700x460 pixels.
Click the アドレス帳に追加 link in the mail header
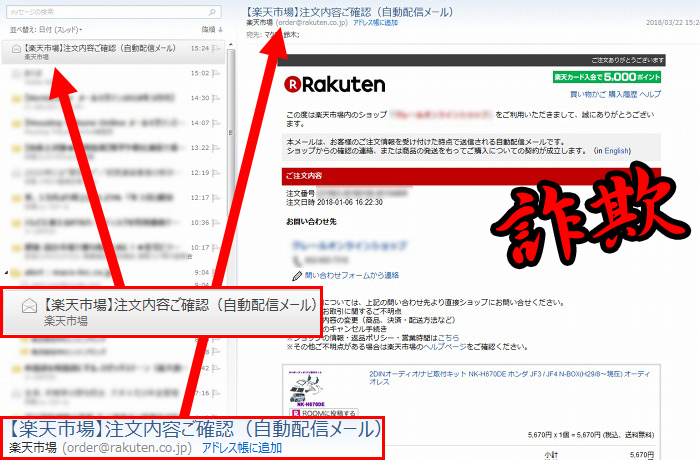[x=375, y=22]
